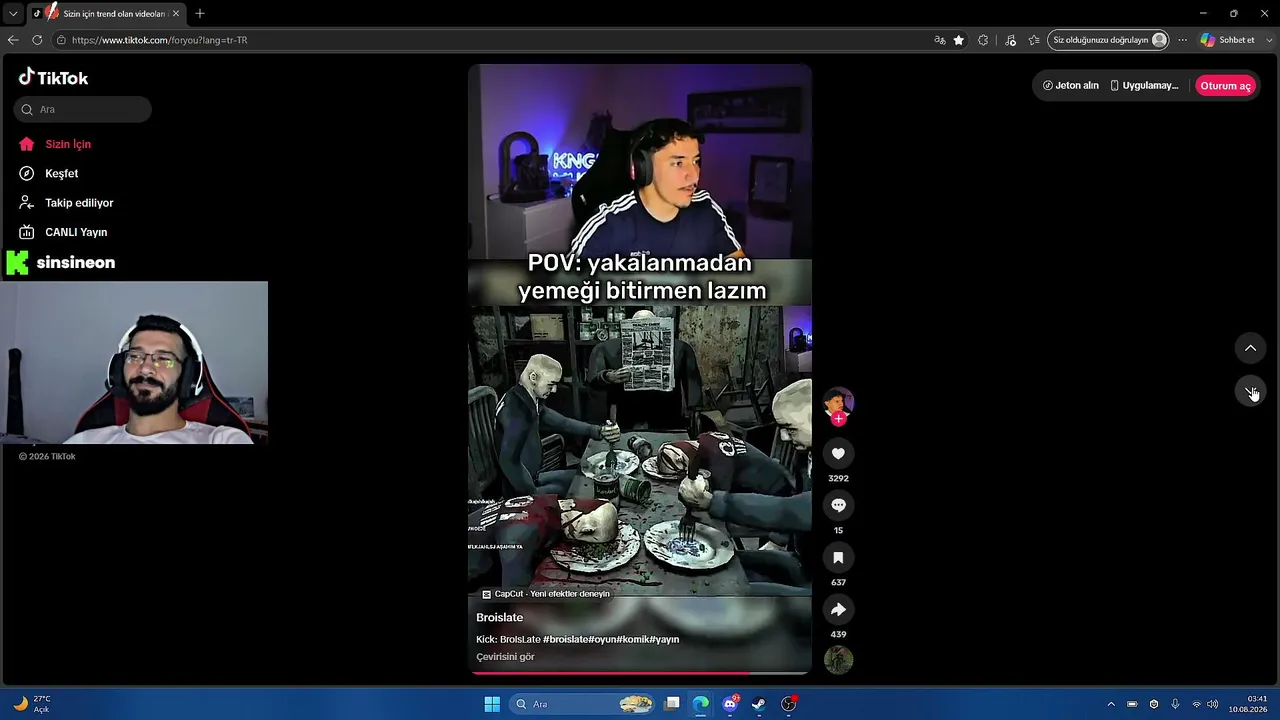This screenshot has width=1280, height=720.
Task: Open the TikTok logo home link
Action: [54, 77]
